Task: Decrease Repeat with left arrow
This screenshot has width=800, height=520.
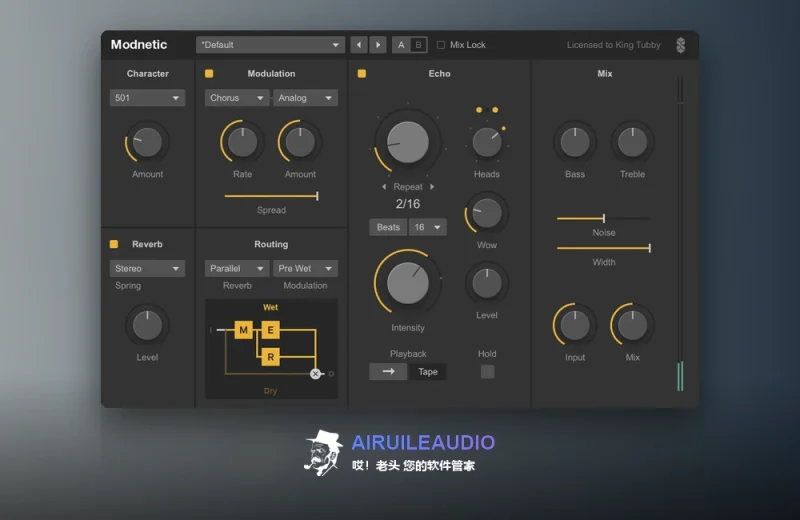Action: 384,187
